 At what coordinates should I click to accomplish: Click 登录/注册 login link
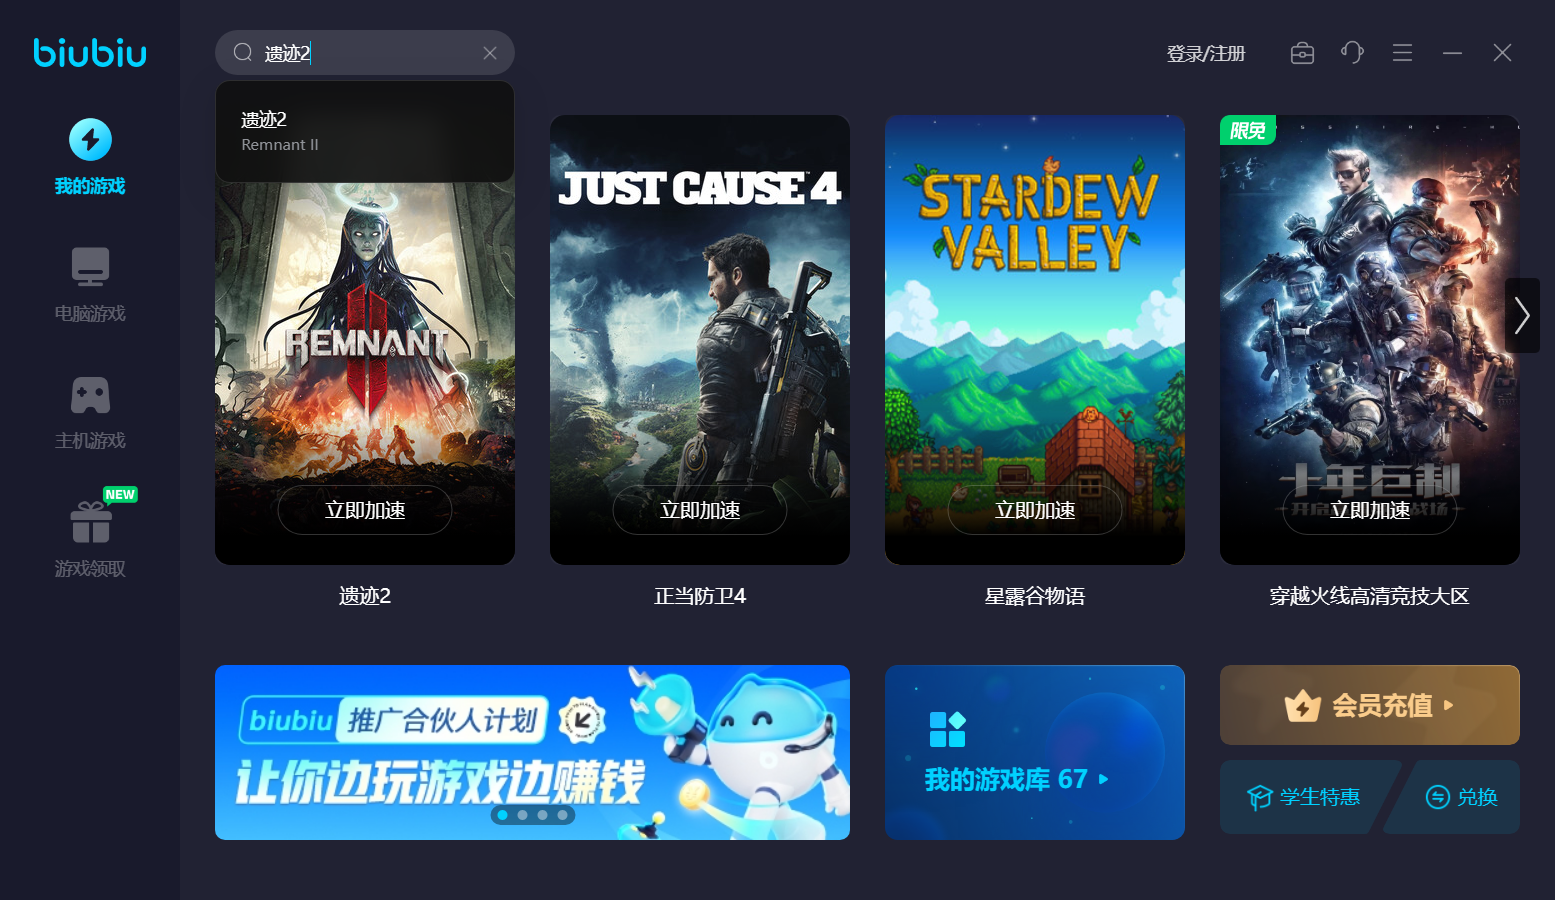tap(1206, 53)
